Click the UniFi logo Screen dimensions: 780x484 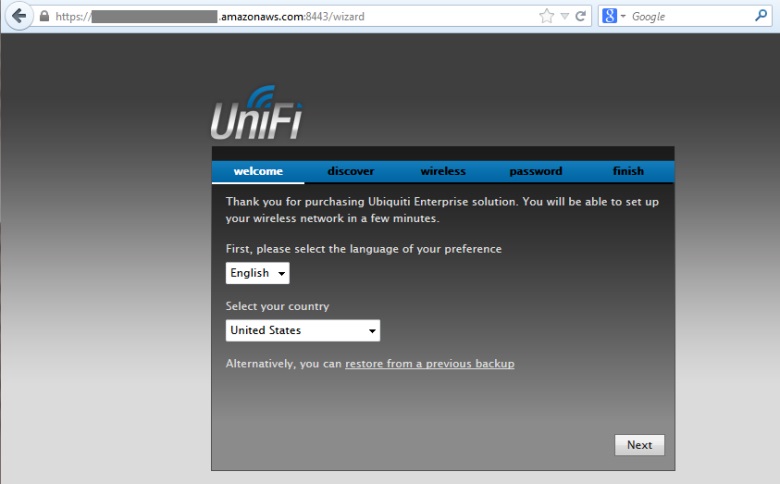(257, 113)
